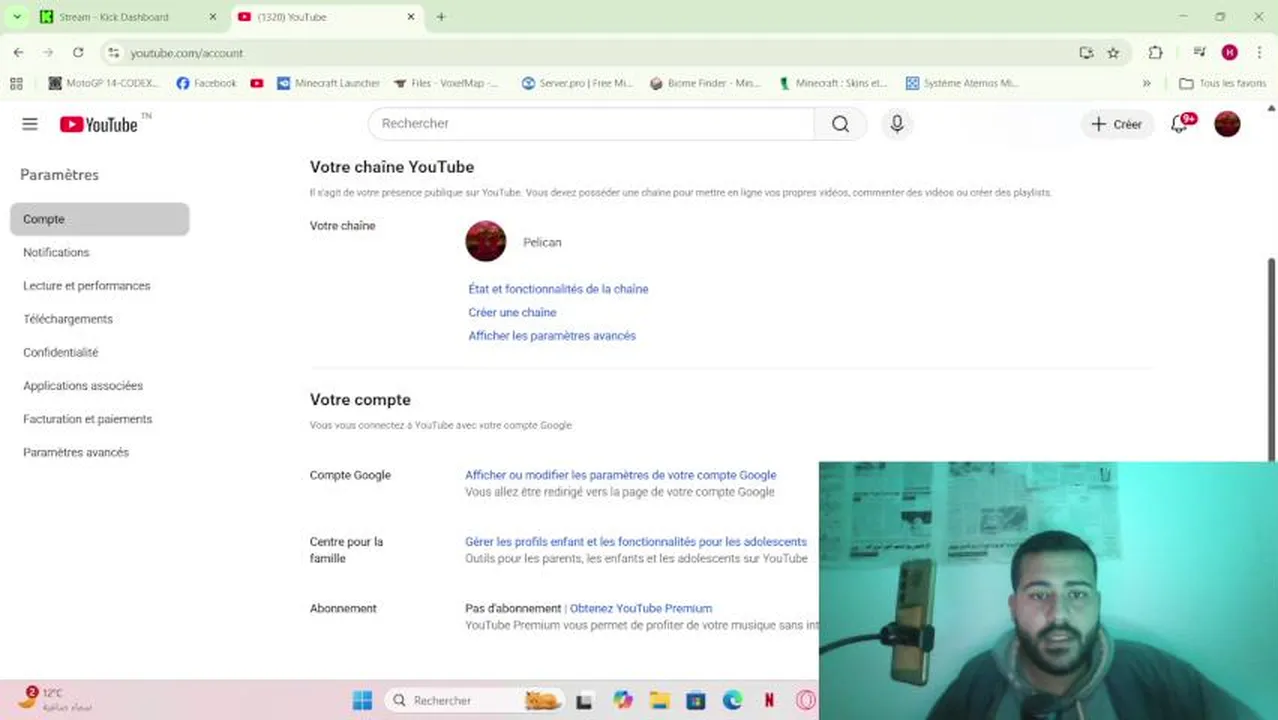Click Créer une chaîne link
This screenshot has height=720, width=1278.
pos(512,312)
